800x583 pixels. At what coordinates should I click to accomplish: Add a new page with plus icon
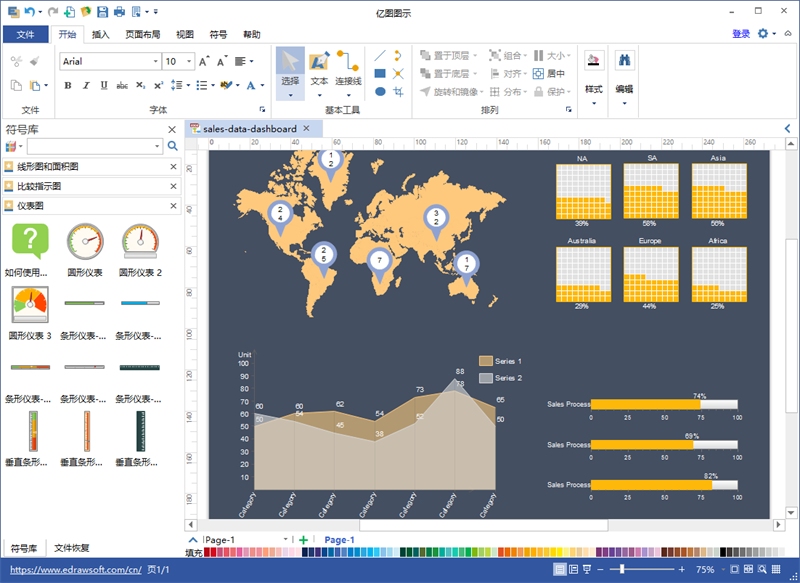pyautogui.click(x=304, y=540)
